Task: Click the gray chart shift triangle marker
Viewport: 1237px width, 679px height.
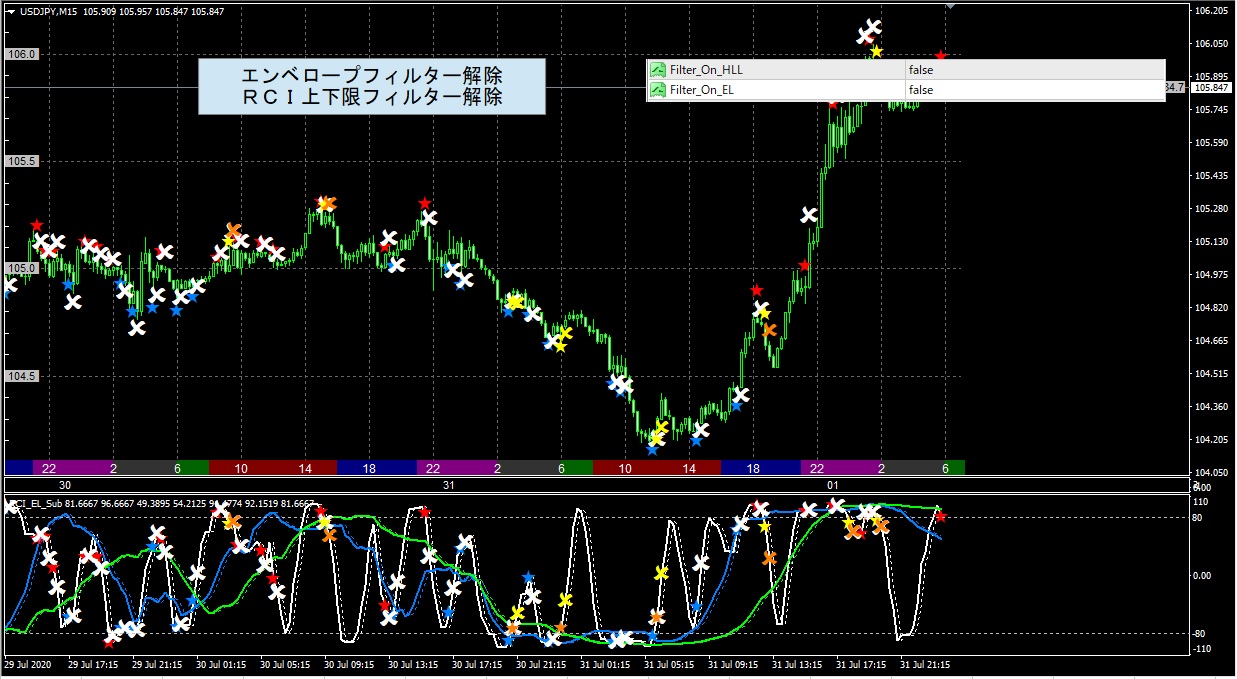Action: [x=950, y=5]
